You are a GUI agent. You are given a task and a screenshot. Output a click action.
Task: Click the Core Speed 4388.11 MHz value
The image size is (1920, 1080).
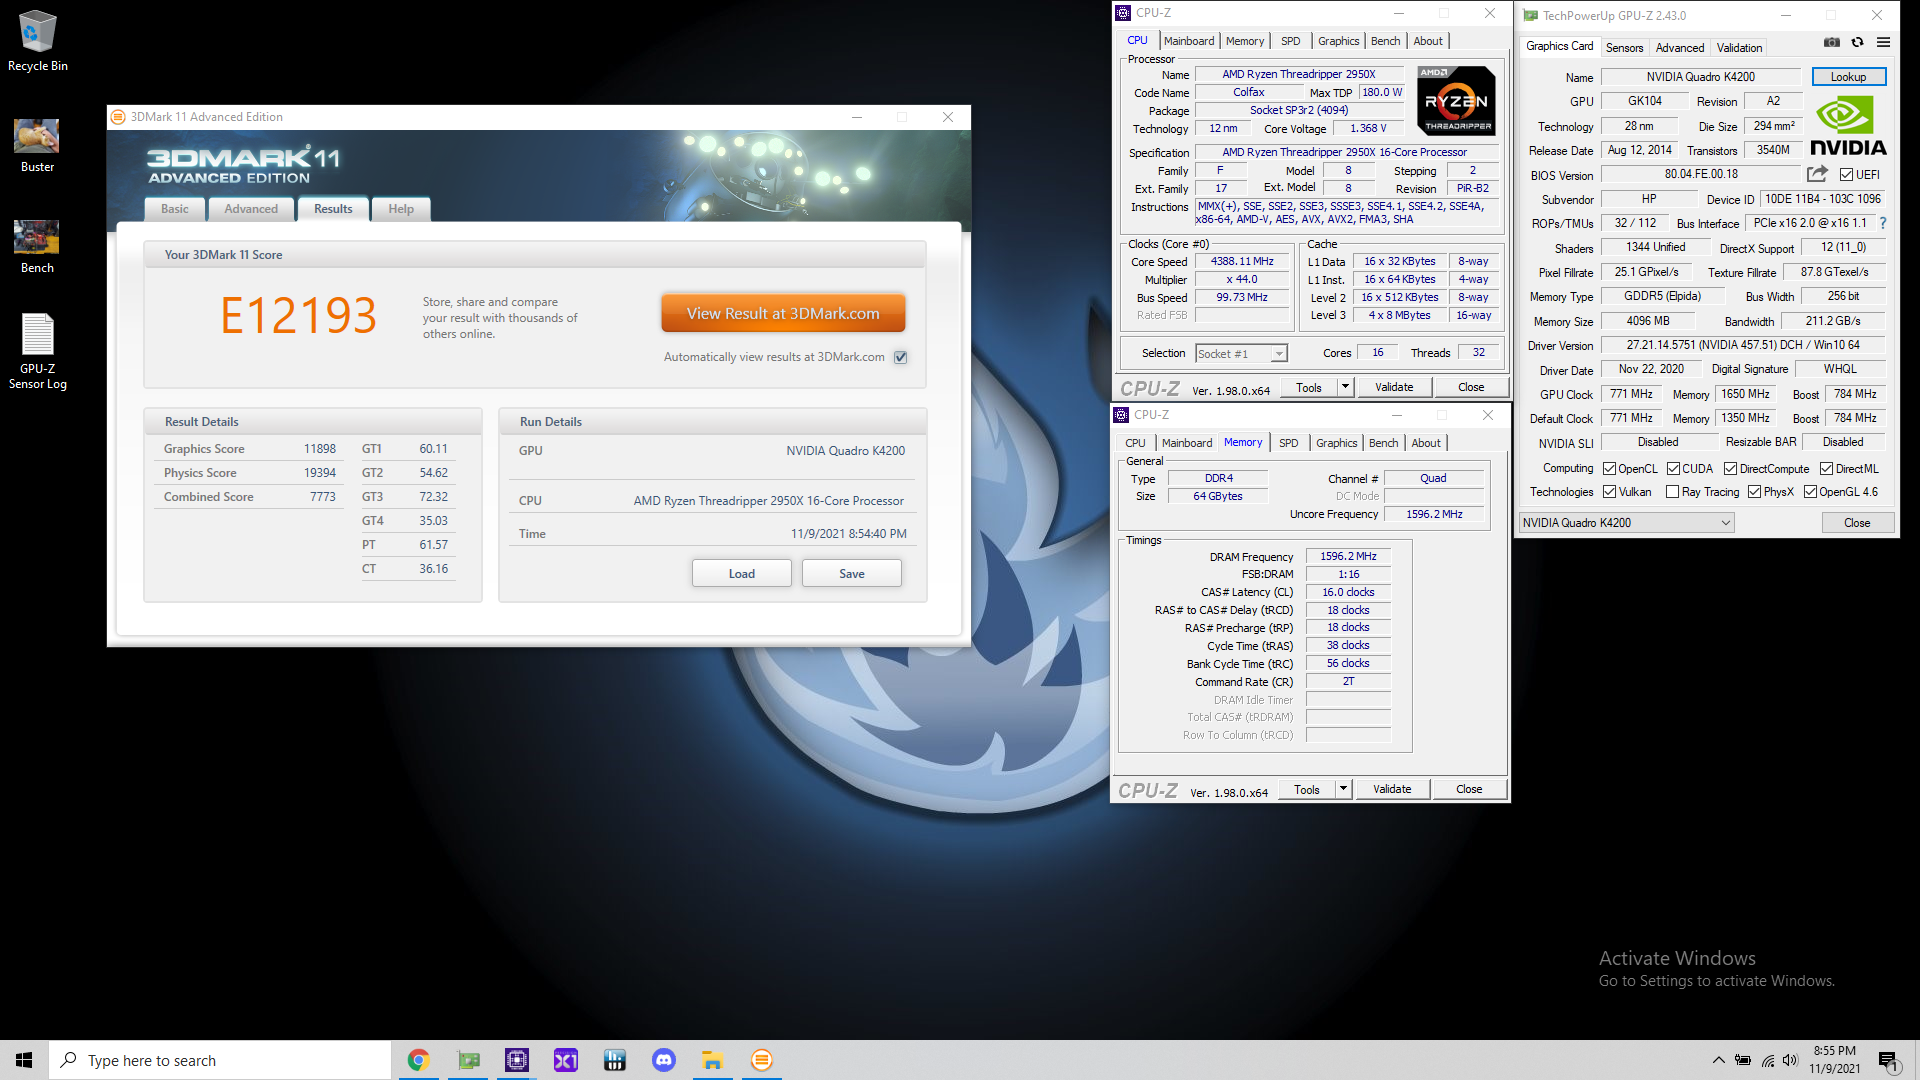click(1242, 262)
